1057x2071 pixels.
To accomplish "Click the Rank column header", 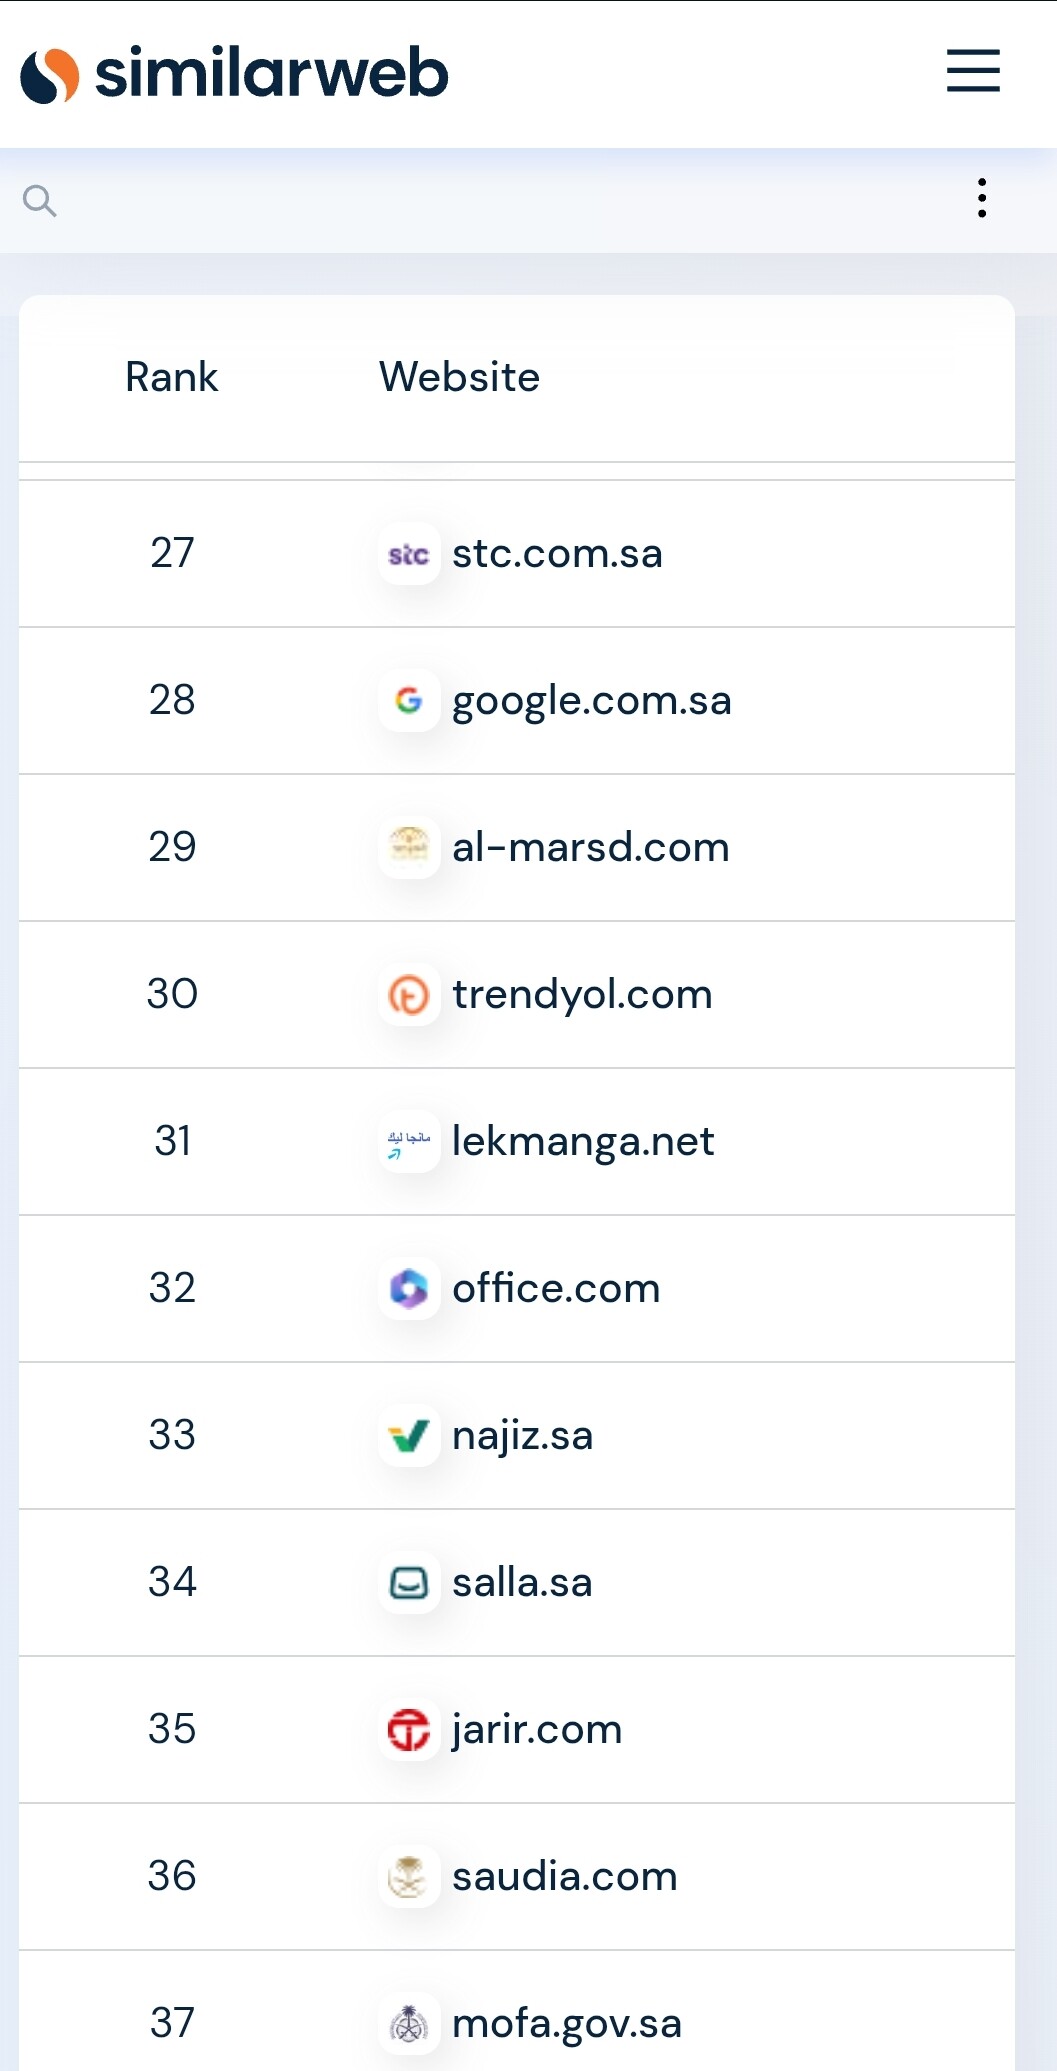I will pyautogui.click(x=171, y=377).
